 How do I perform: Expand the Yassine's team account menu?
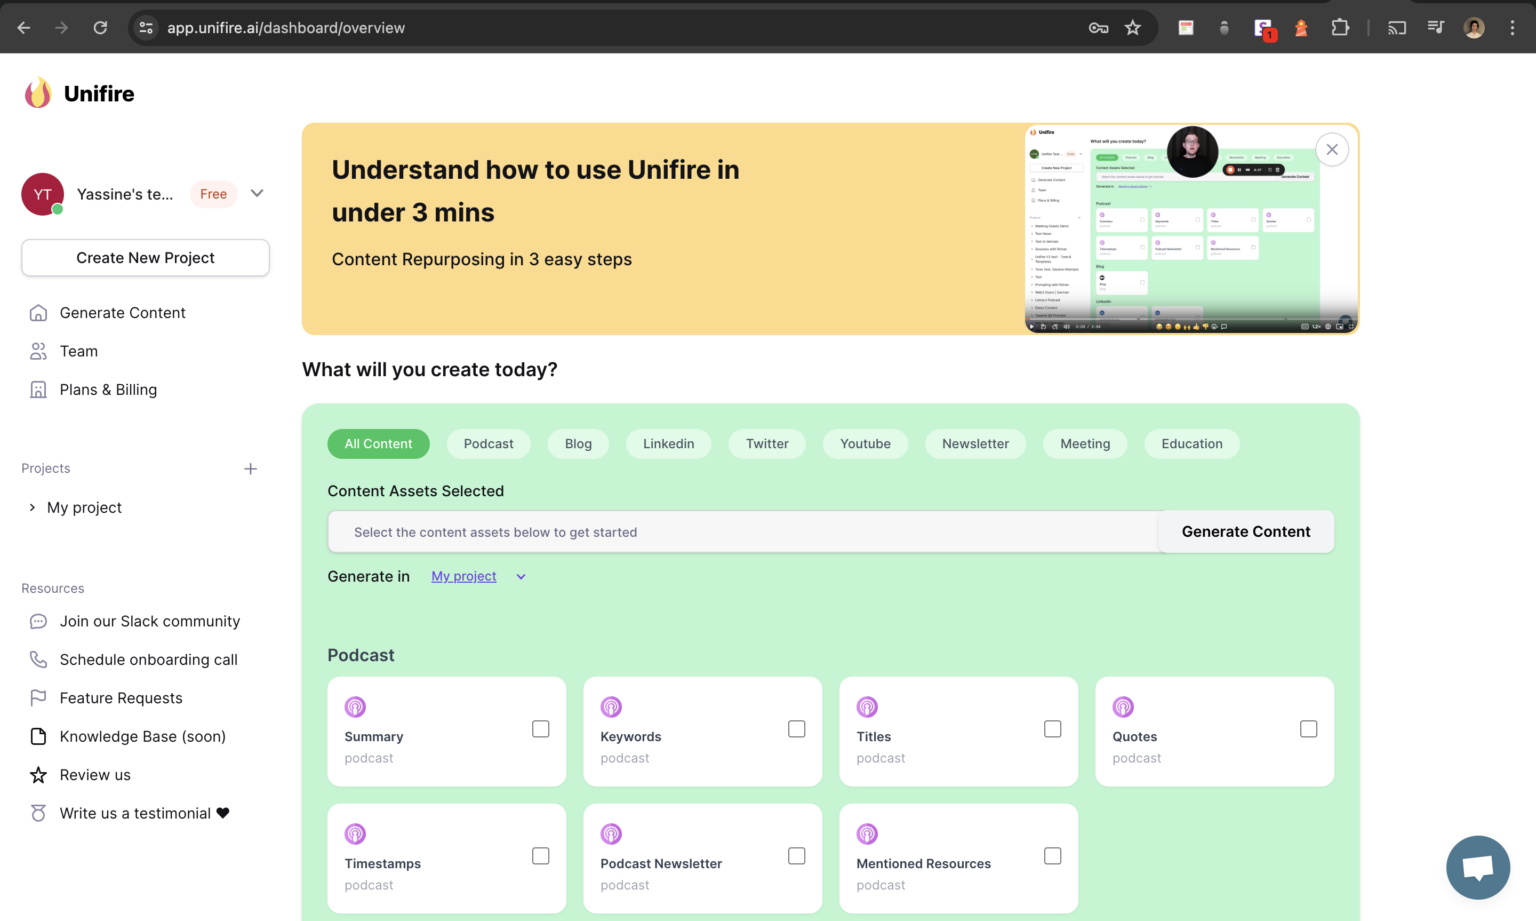[257, 194]
